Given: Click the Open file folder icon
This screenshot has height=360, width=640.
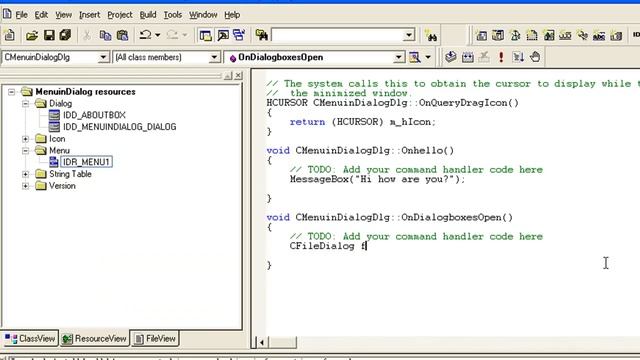Looking at the screenshot, I should coord(32,36).
